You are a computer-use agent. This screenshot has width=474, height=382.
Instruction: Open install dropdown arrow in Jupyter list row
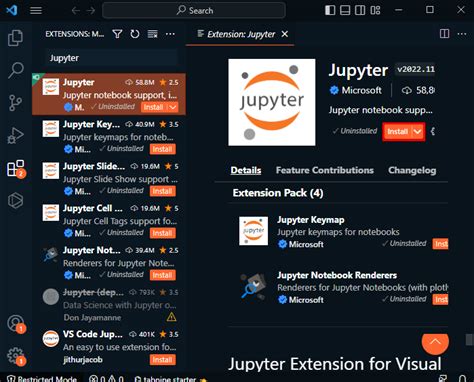tap(173, 107)
